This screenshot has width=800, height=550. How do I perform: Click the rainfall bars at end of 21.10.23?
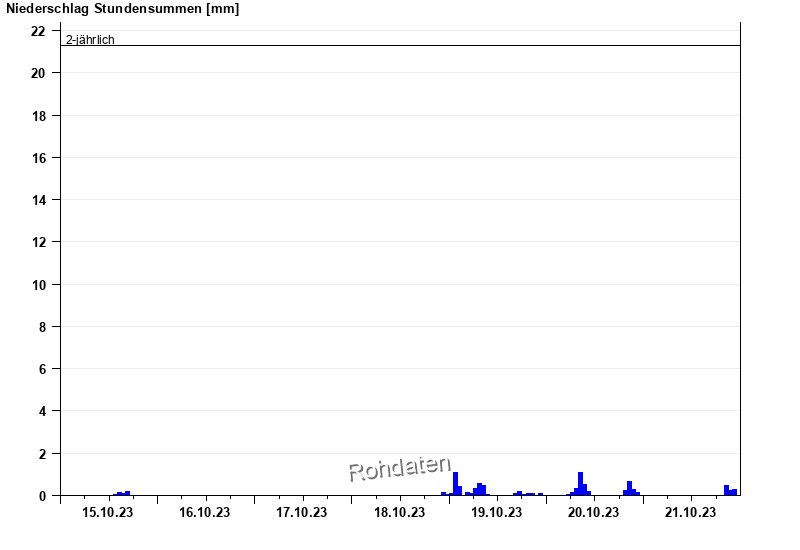point(731,490)
